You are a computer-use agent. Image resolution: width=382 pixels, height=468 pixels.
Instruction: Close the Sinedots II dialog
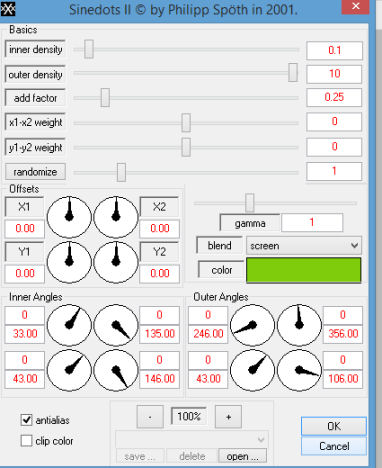tap(355, 7)
